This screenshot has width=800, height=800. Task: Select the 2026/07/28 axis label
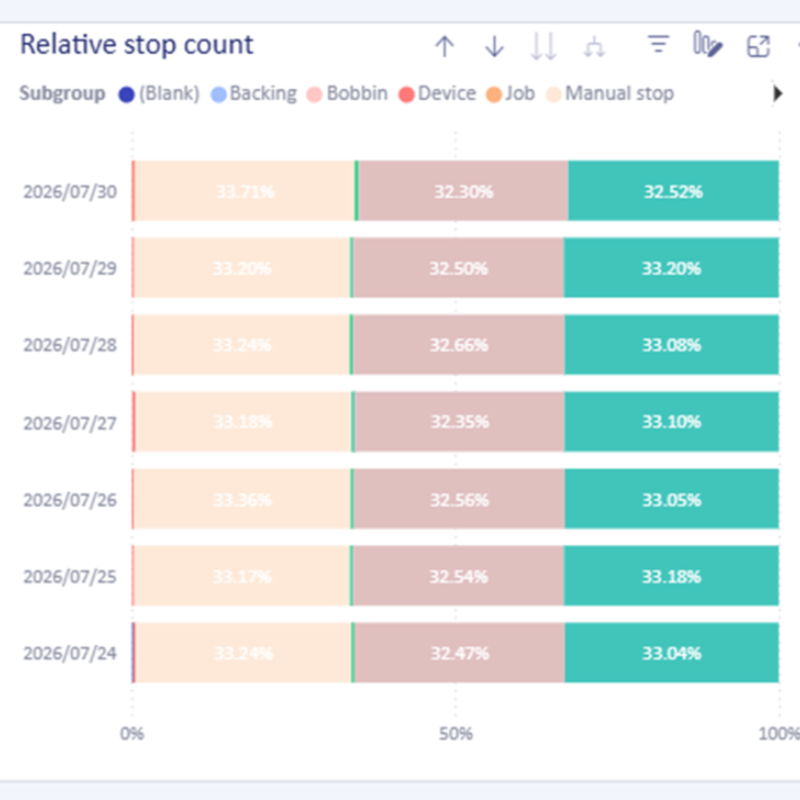[x=70, y=345]
